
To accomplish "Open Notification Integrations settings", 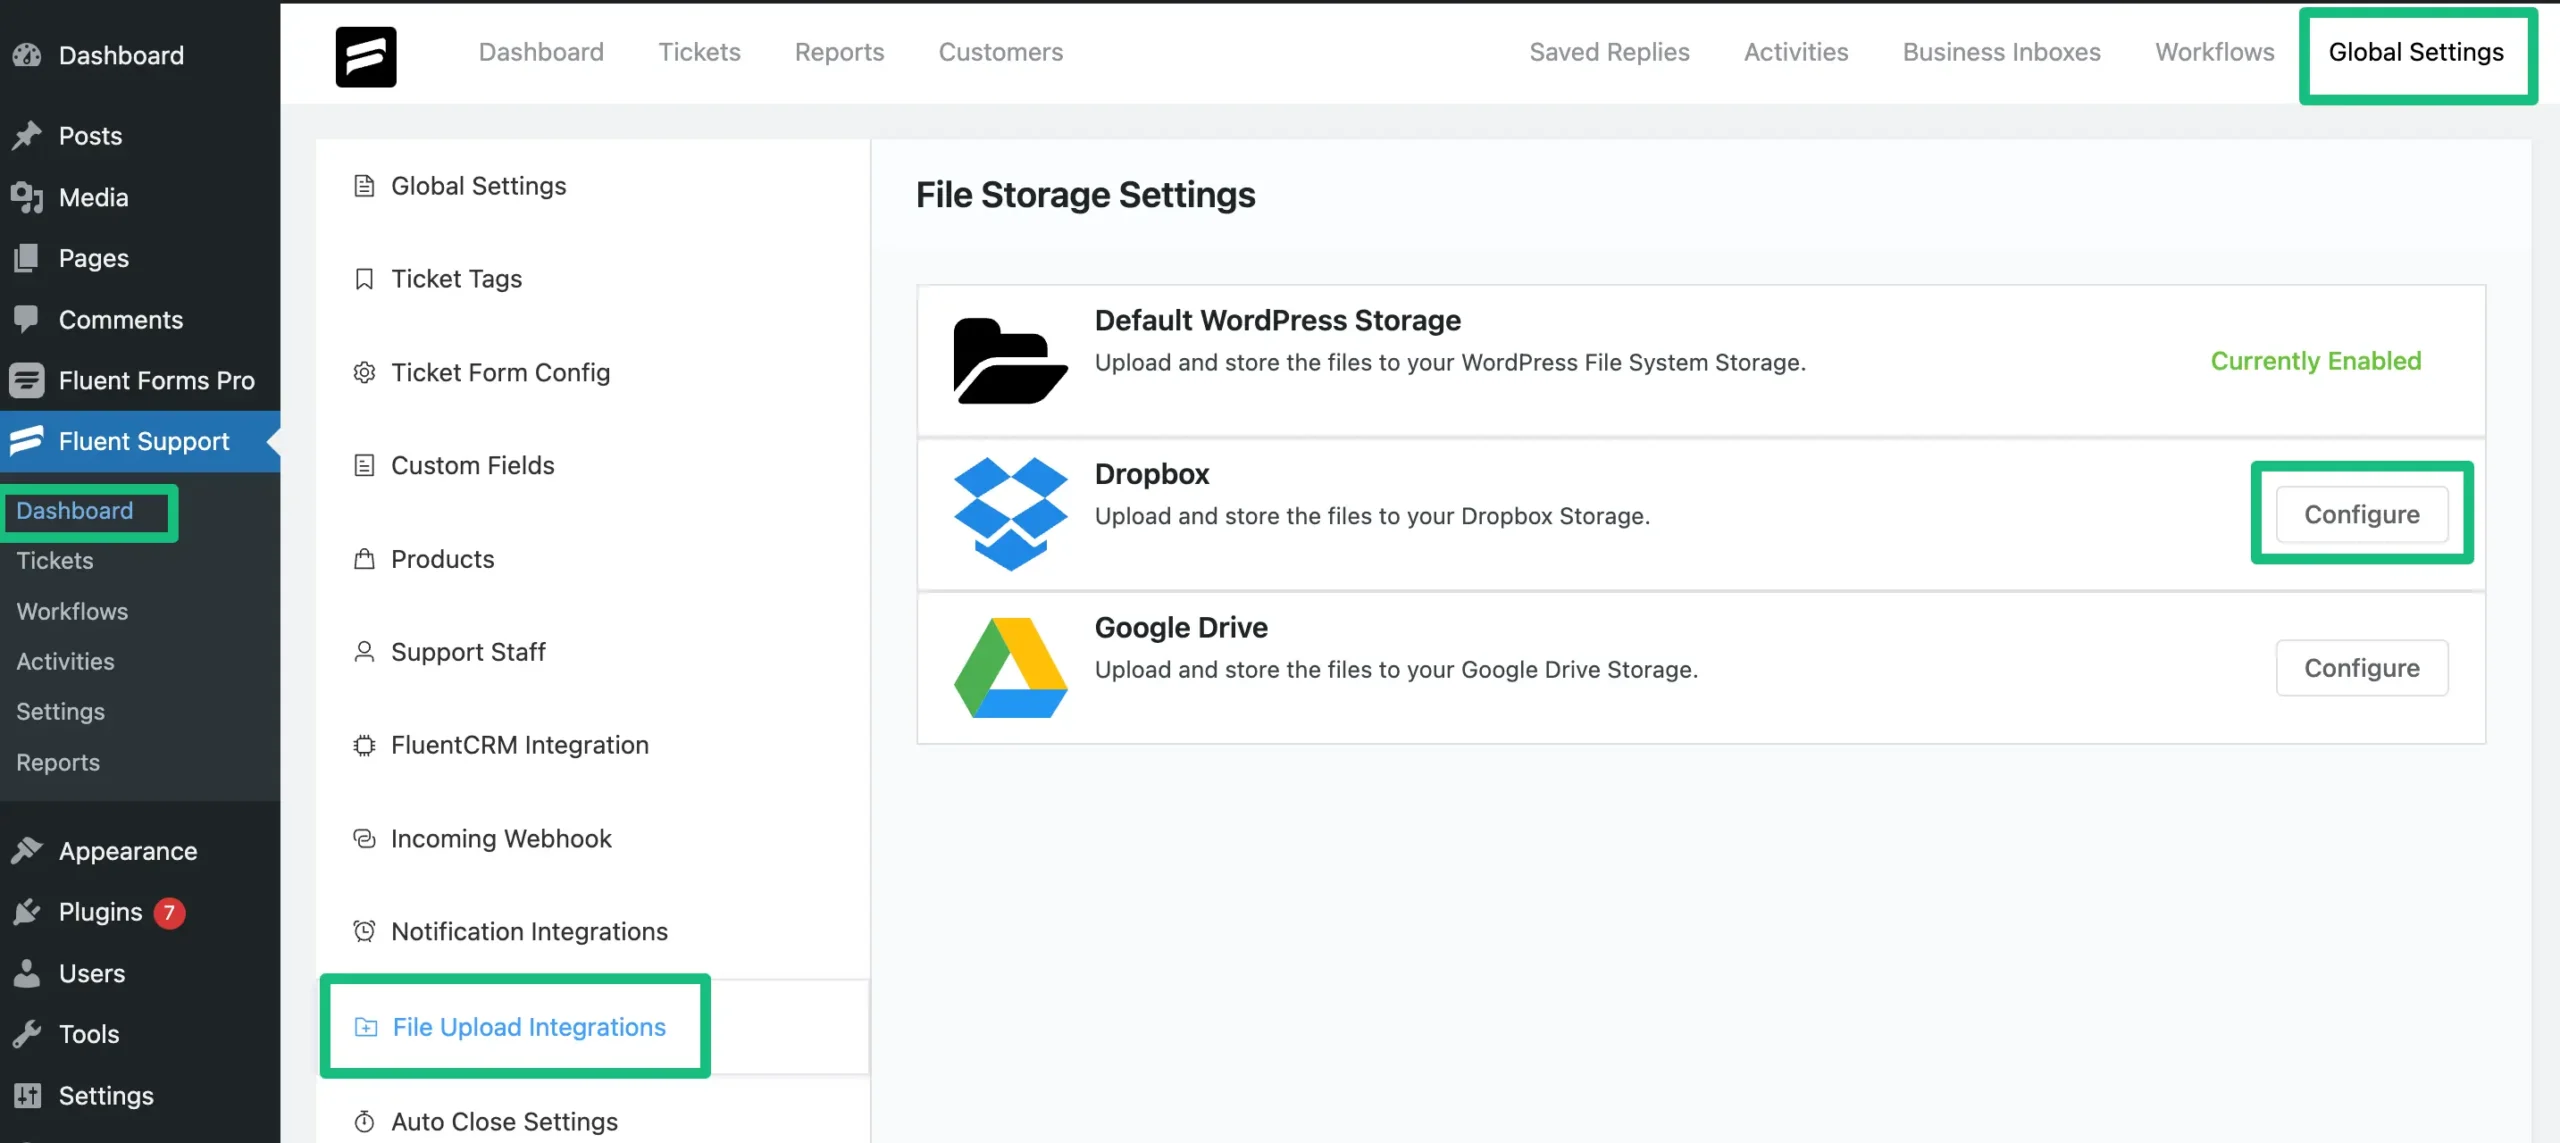I will point(593,931).
